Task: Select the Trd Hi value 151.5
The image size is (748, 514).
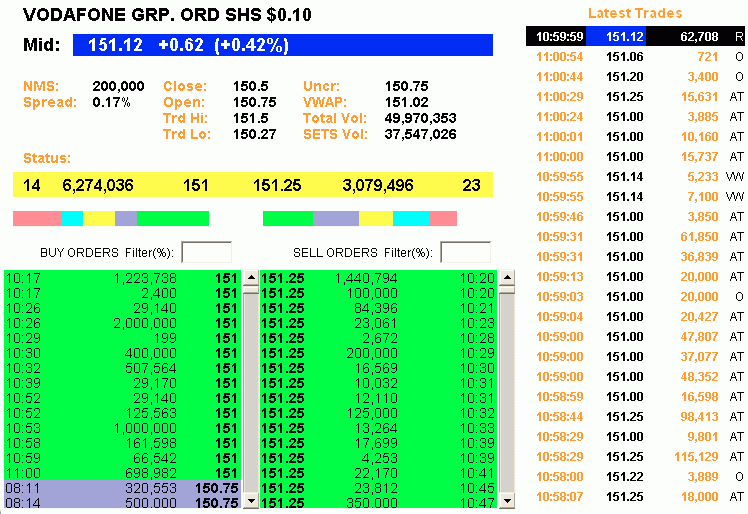Action: [x=250, y=118]
